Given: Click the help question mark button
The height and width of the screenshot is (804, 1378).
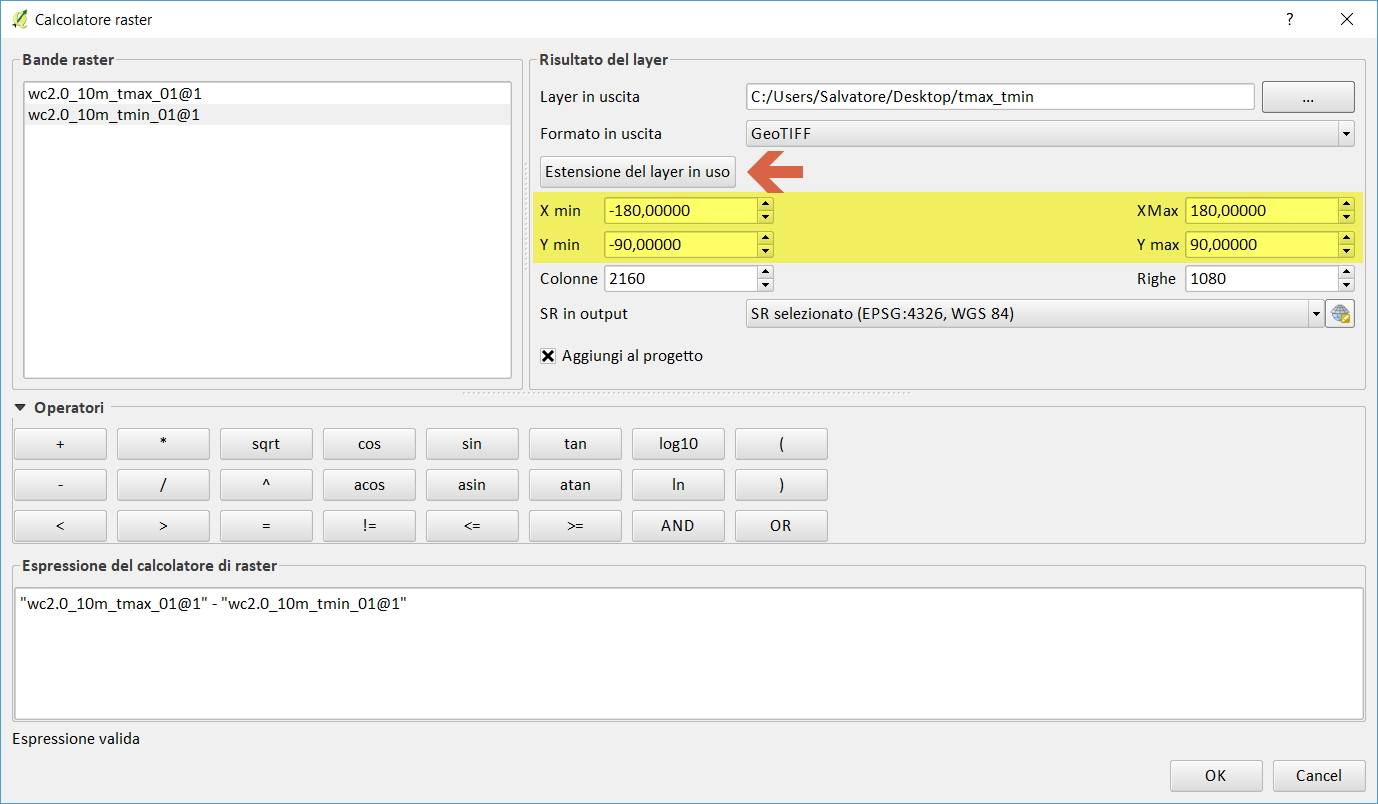Looking at the screenshot, I should [1290, 19].
